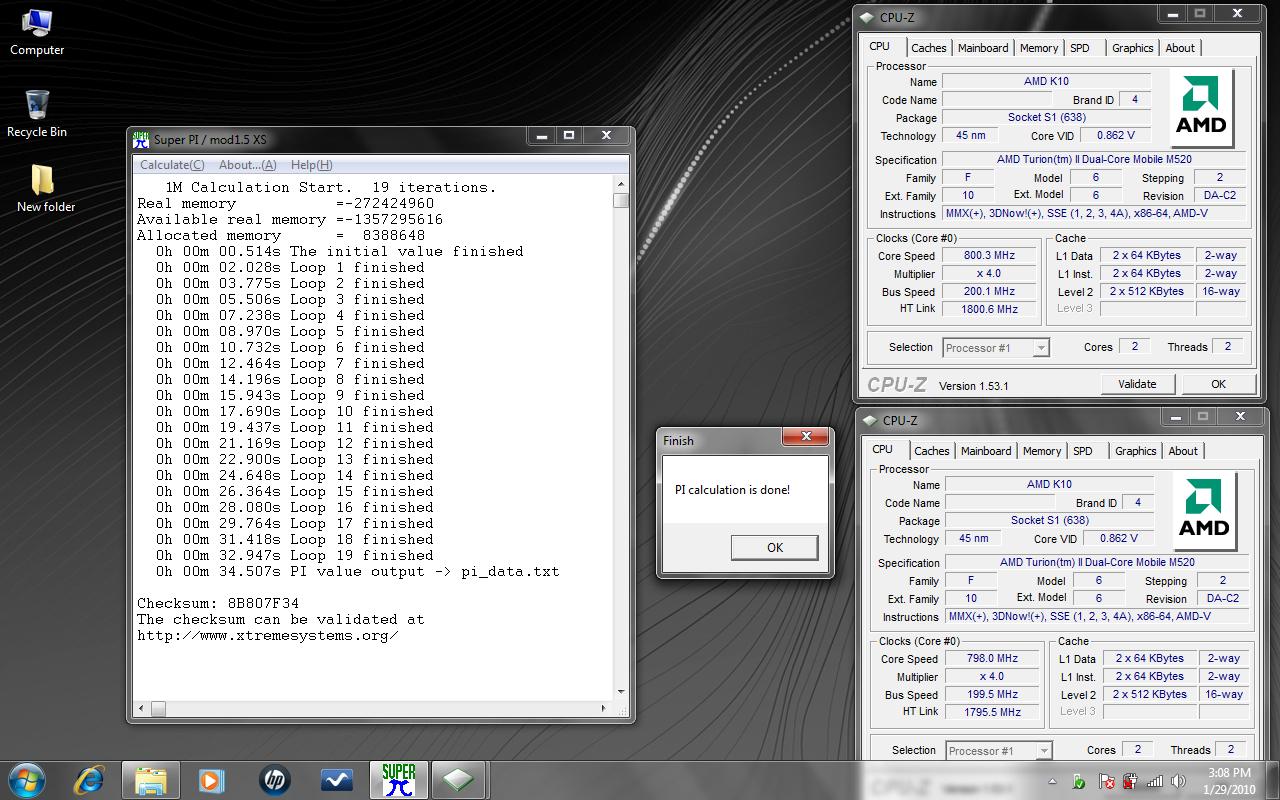Click Bus Speed value 199.5 MHz
1280x800 pixels.
click(x=992, y=695)
